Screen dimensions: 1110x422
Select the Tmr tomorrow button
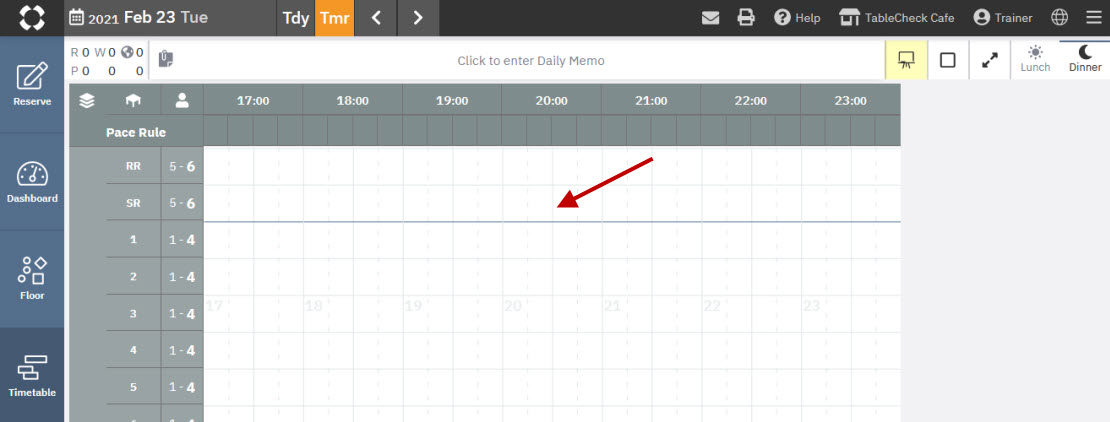pos(334,18)
